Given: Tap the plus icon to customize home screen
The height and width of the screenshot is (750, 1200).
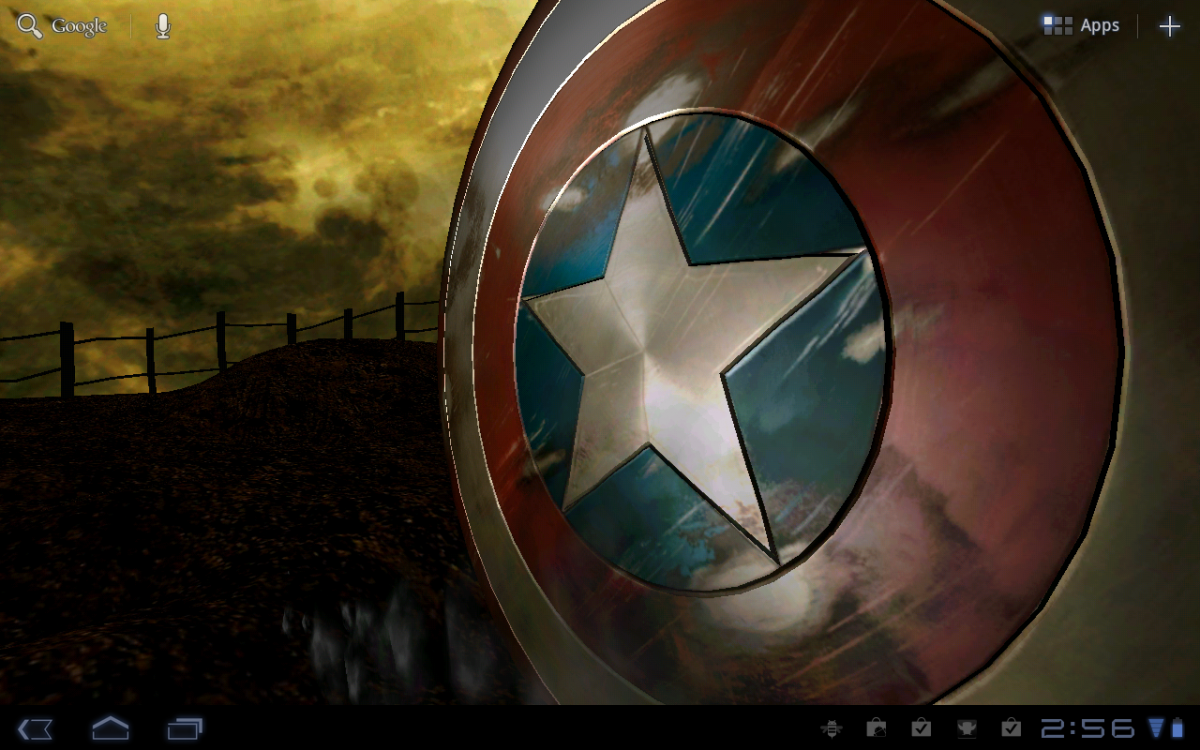Looking at the screenshot, I should click(1169, 27).
